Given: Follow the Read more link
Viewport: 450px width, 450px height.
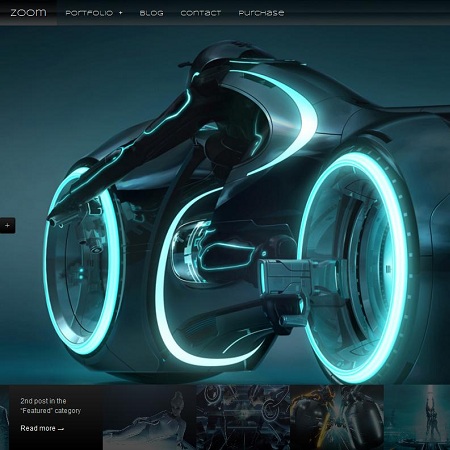Looking at the screenshot, I should 42,428.
